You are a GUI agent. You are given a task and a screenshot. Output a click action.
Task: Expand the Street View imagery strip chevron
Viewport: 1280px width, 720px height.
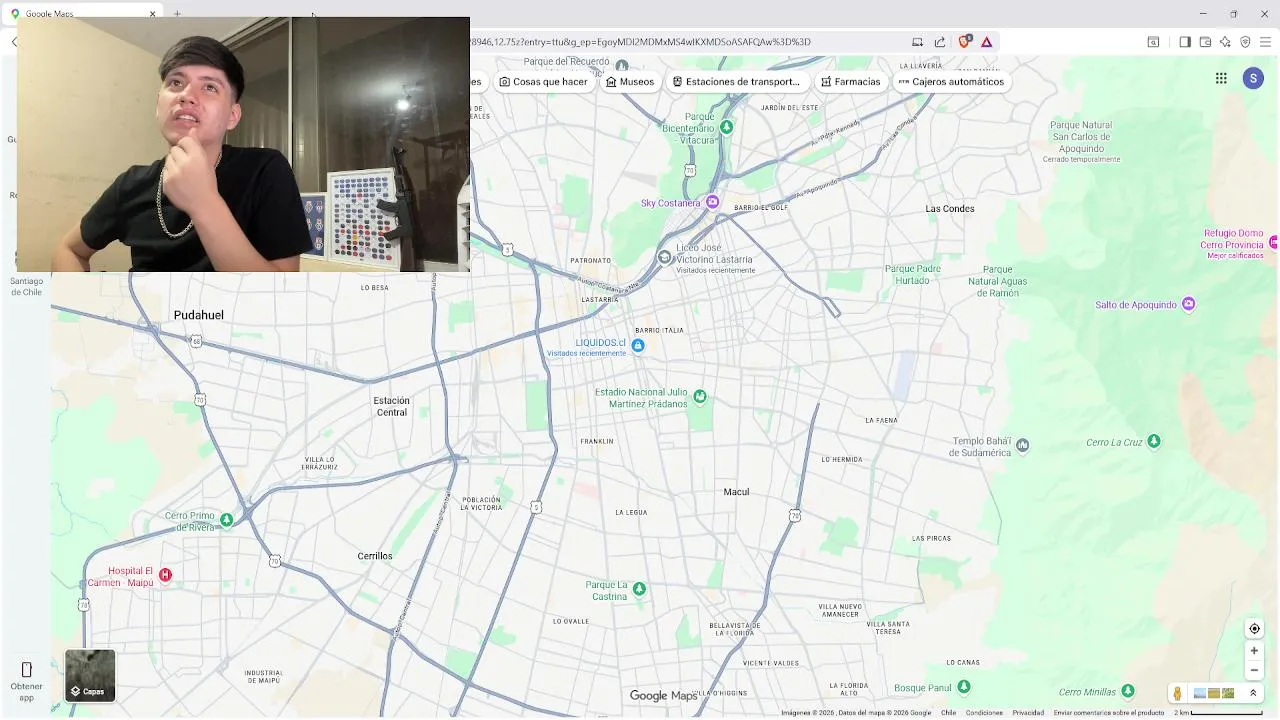pos(1253,693)
